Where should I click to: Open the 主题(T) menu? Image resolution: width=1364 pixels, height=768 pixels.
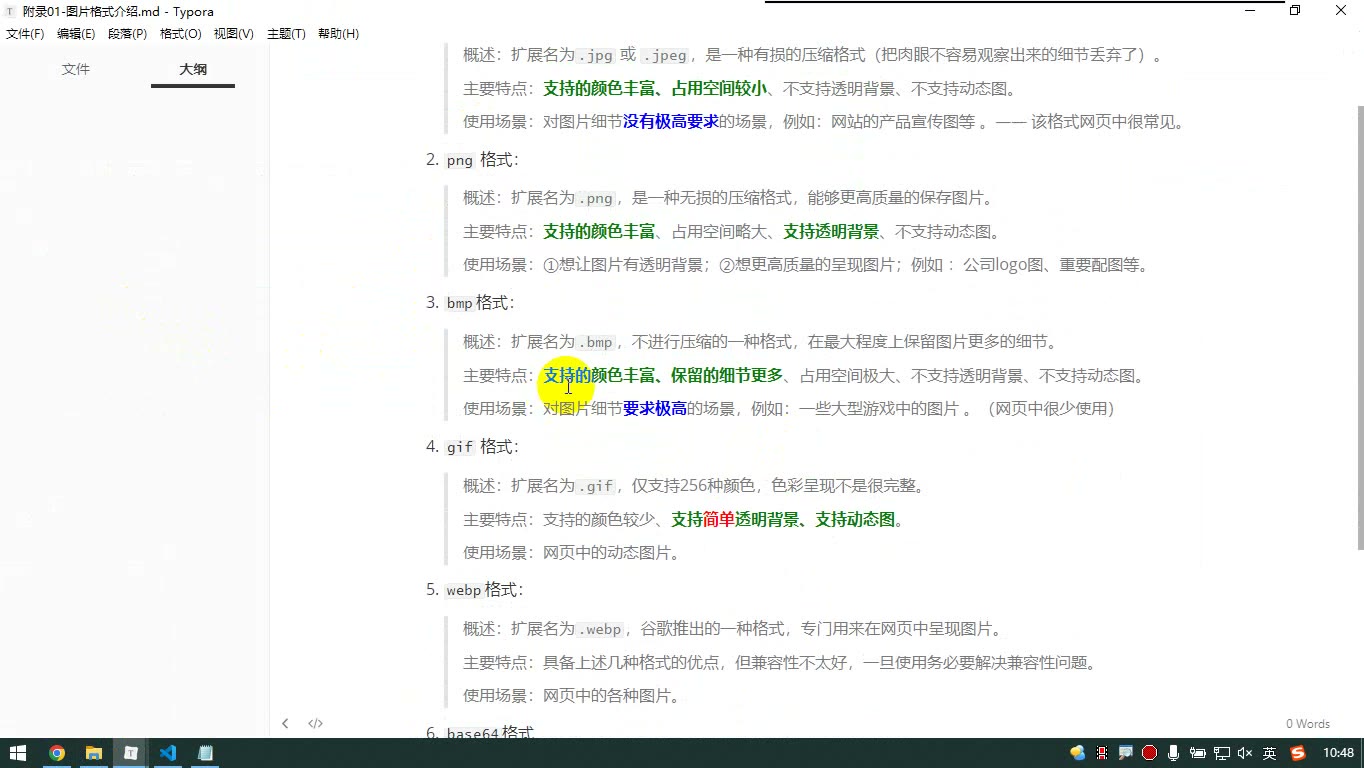[286, 34]
